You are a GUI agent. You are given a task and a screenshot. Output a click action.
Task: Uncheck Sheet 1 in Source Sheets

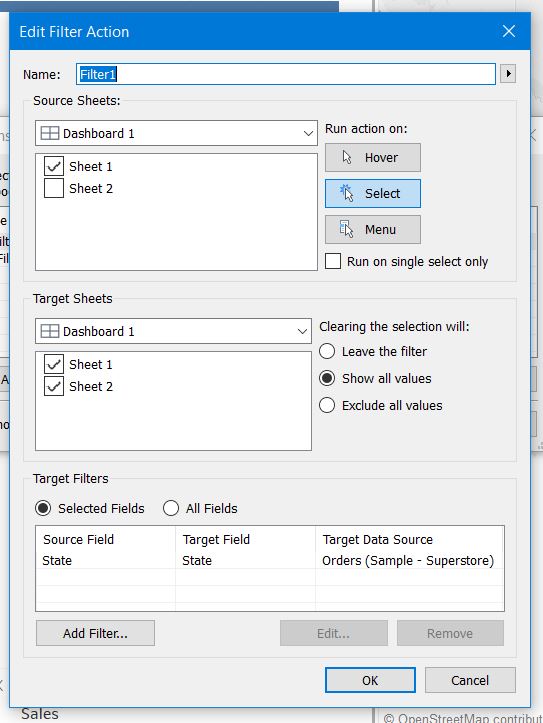coord(54,166)
